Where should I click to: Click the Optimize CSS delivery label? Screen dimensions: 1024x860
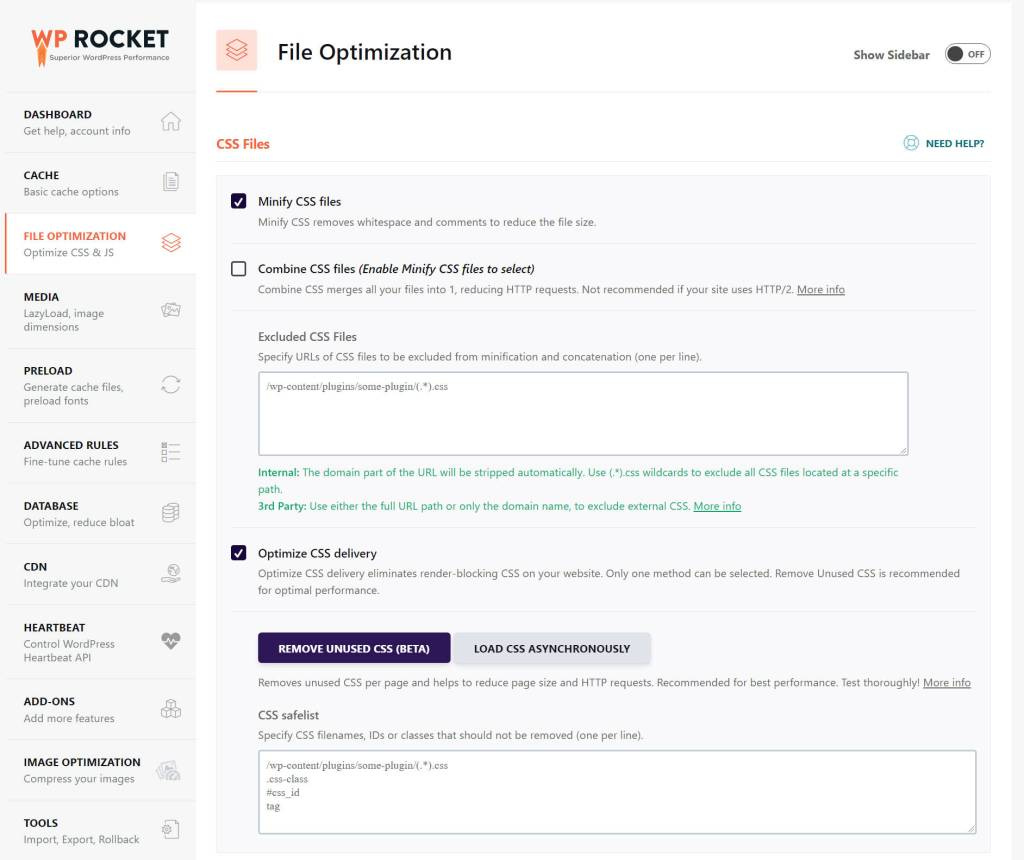pos(317,553)
